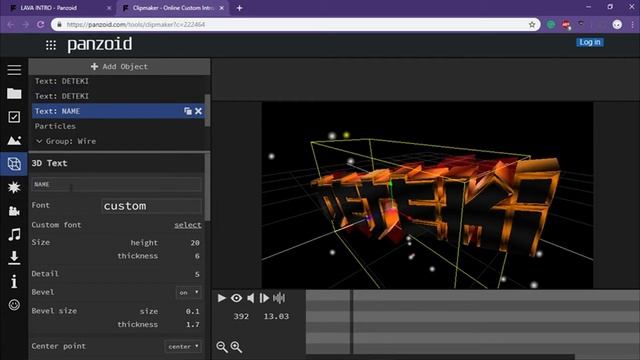Image resolution: width=640 pixels, height=360 pixels.
Task: Open the Font custom dropdown
Action: coord(151,206)
